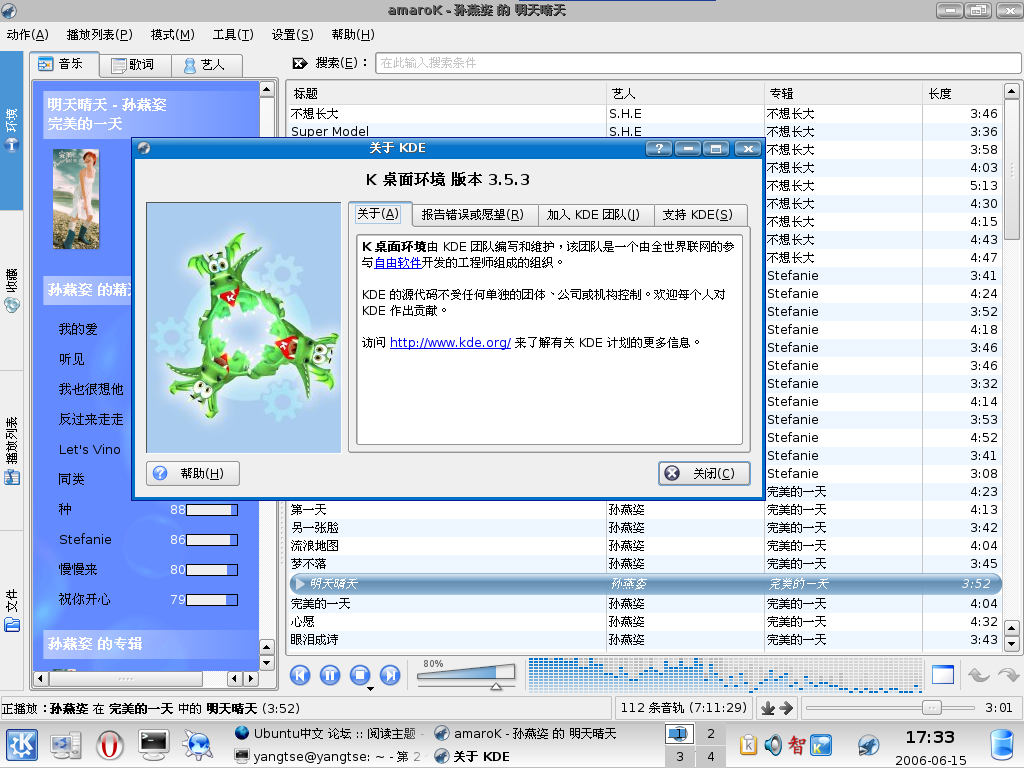The image size is (1024, 768).
Task: Open the 帮助(H) menu in amaroK
Action: (353, 35)
